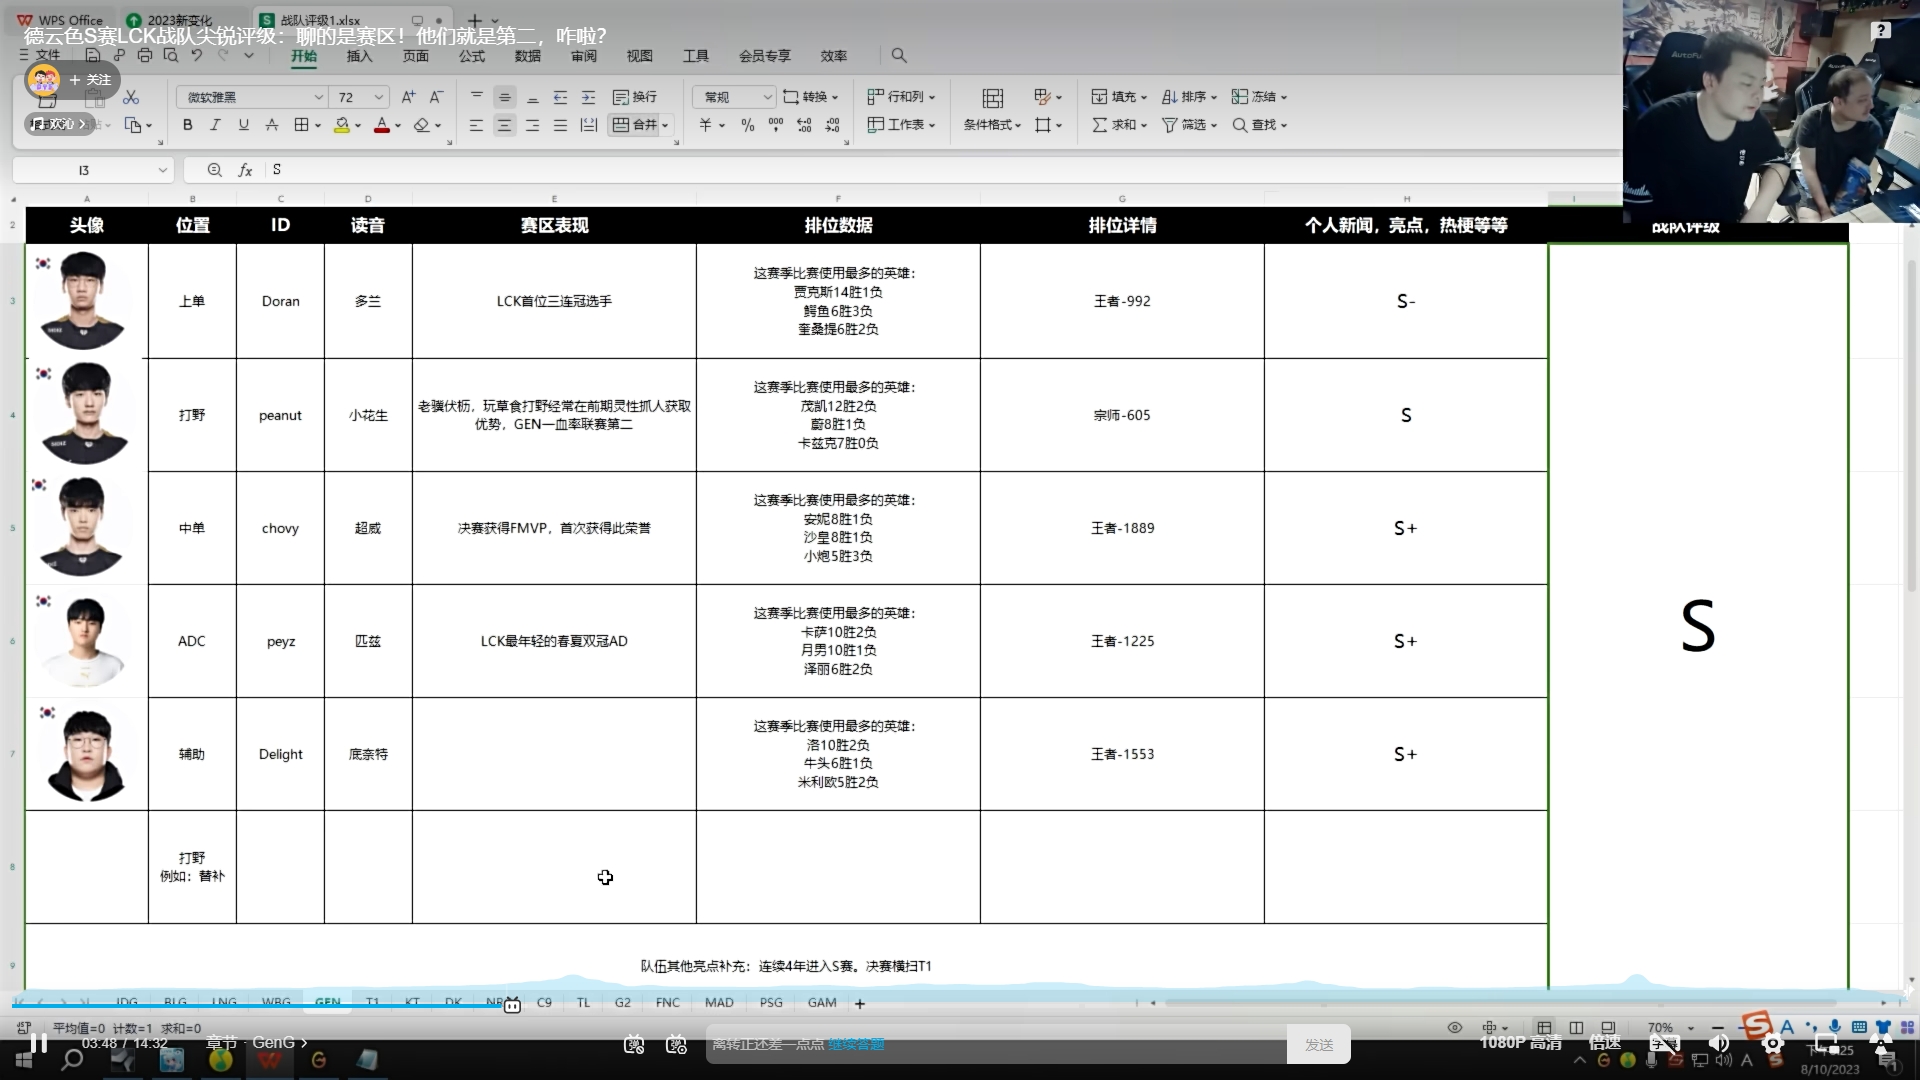Click the 关注 follow button
This screenshot has width=1920, height=1080.
[90, 80]
